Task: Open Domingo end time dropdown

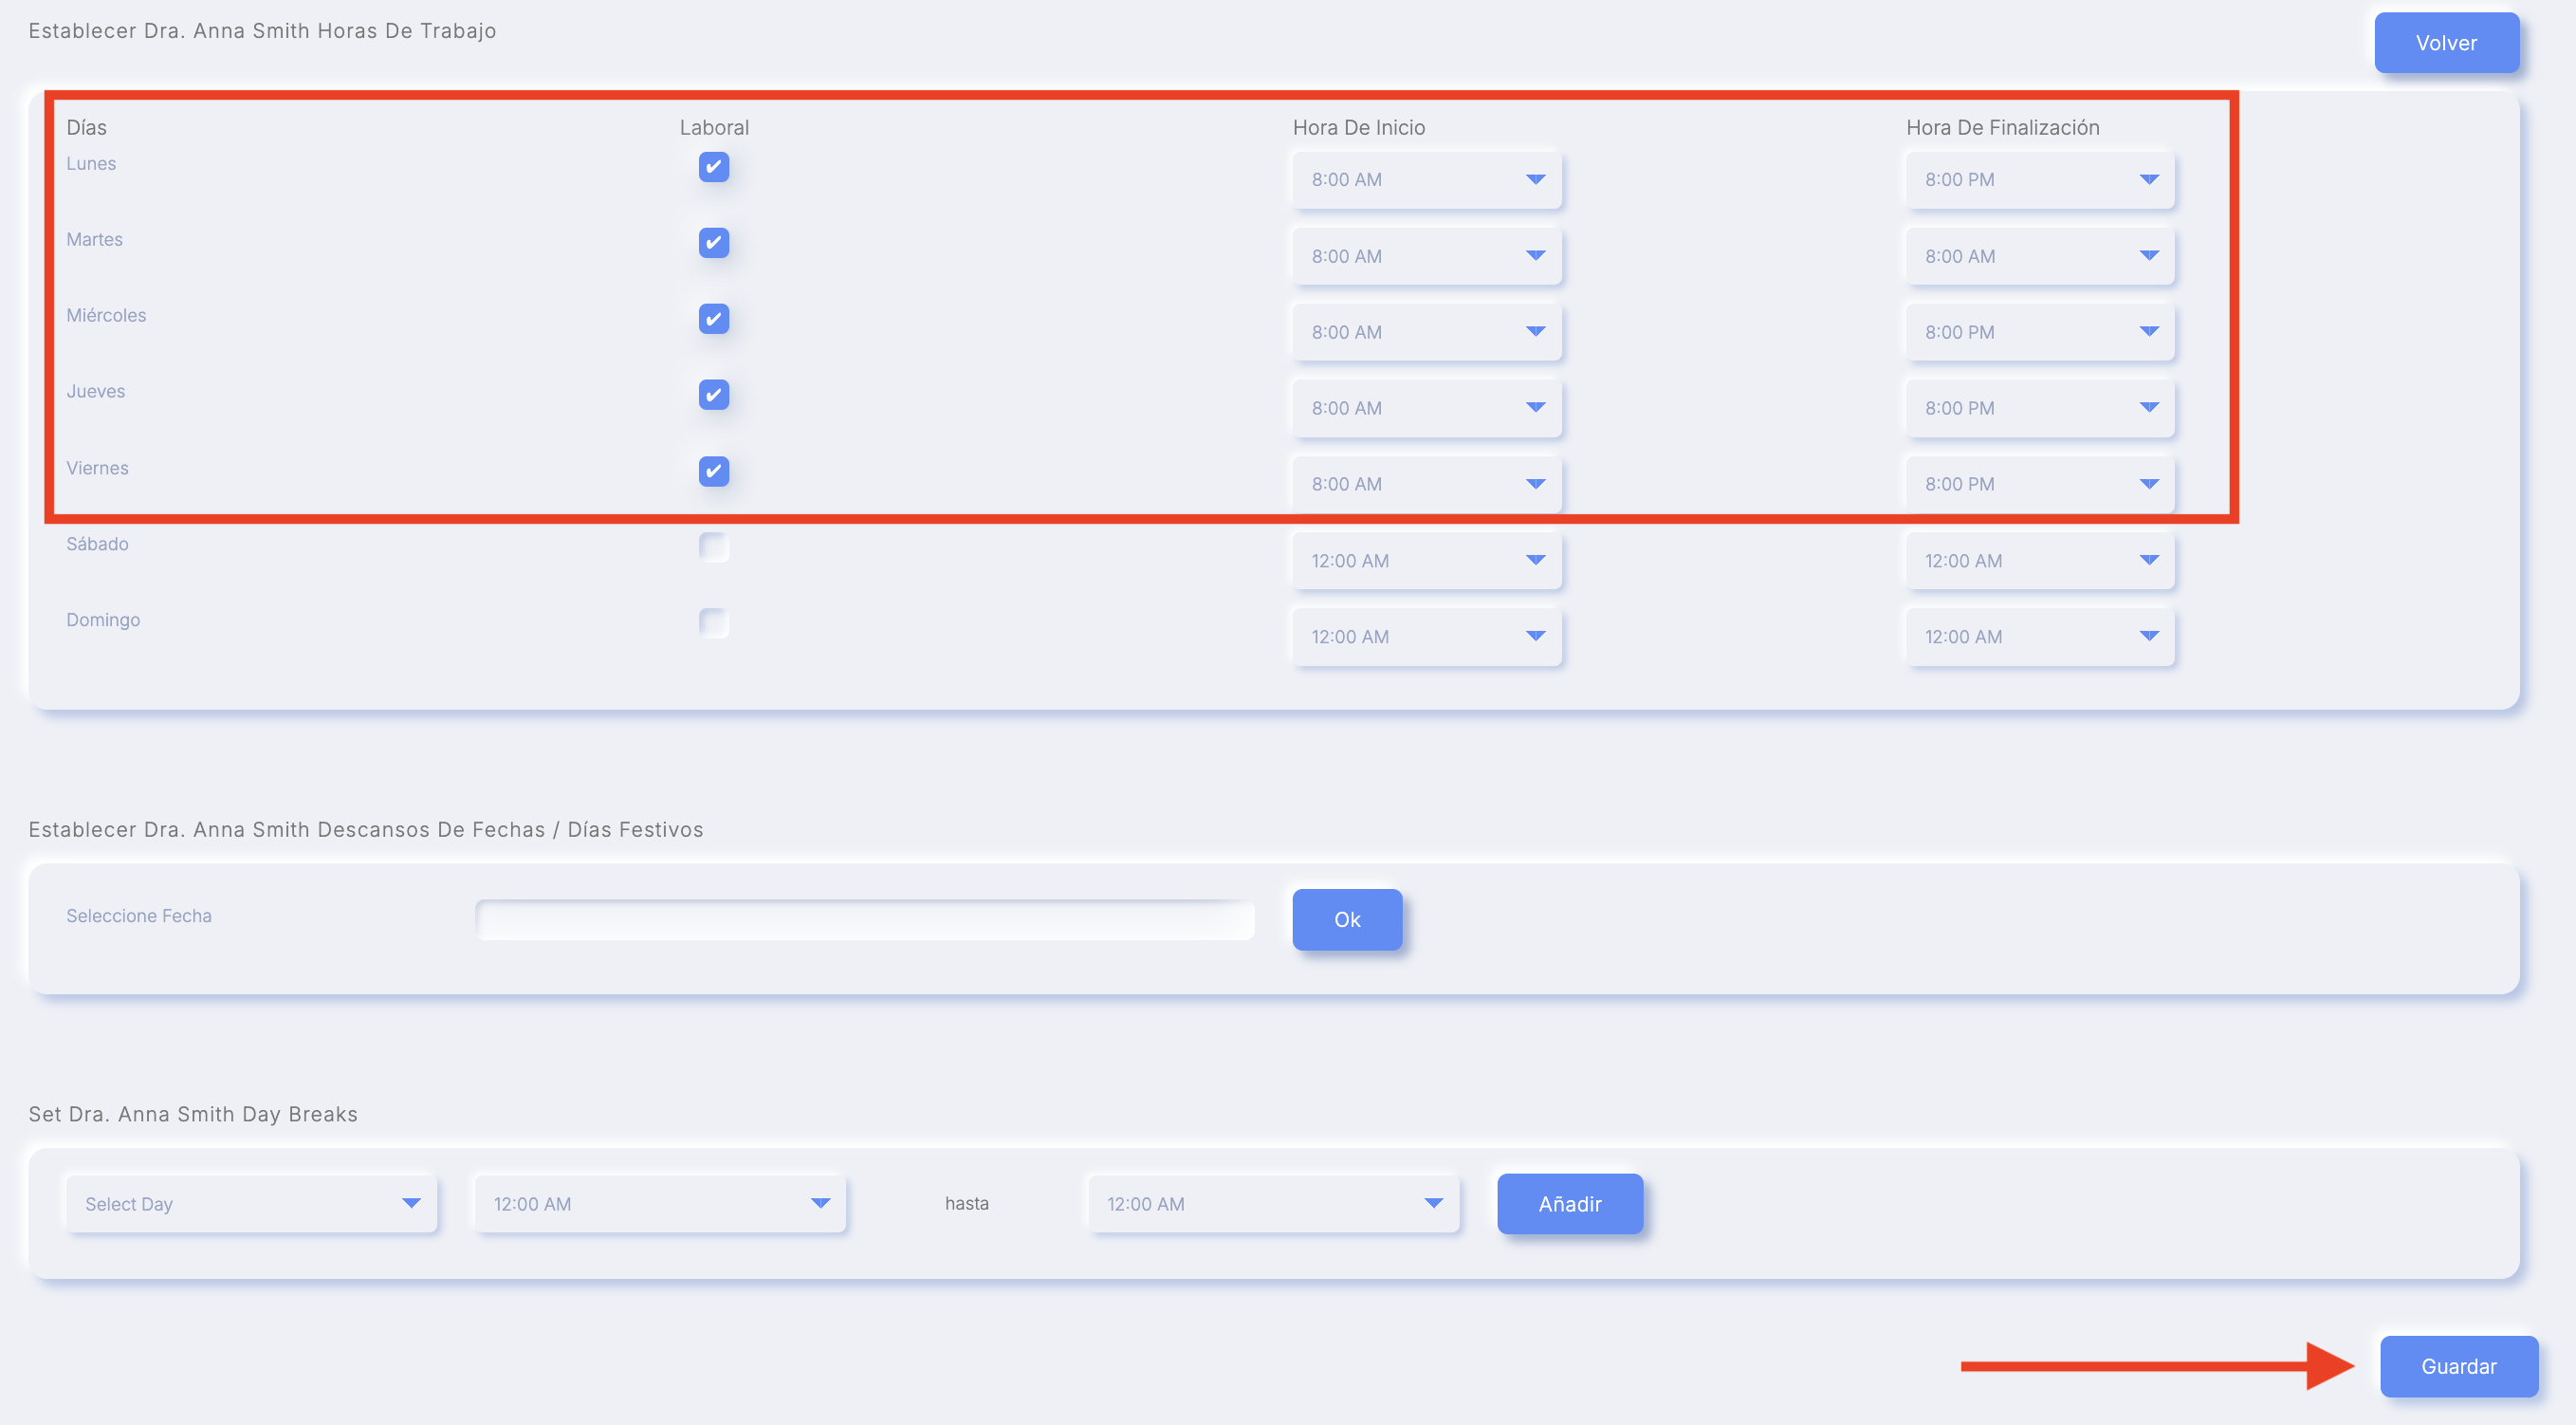Action: 2040,637
